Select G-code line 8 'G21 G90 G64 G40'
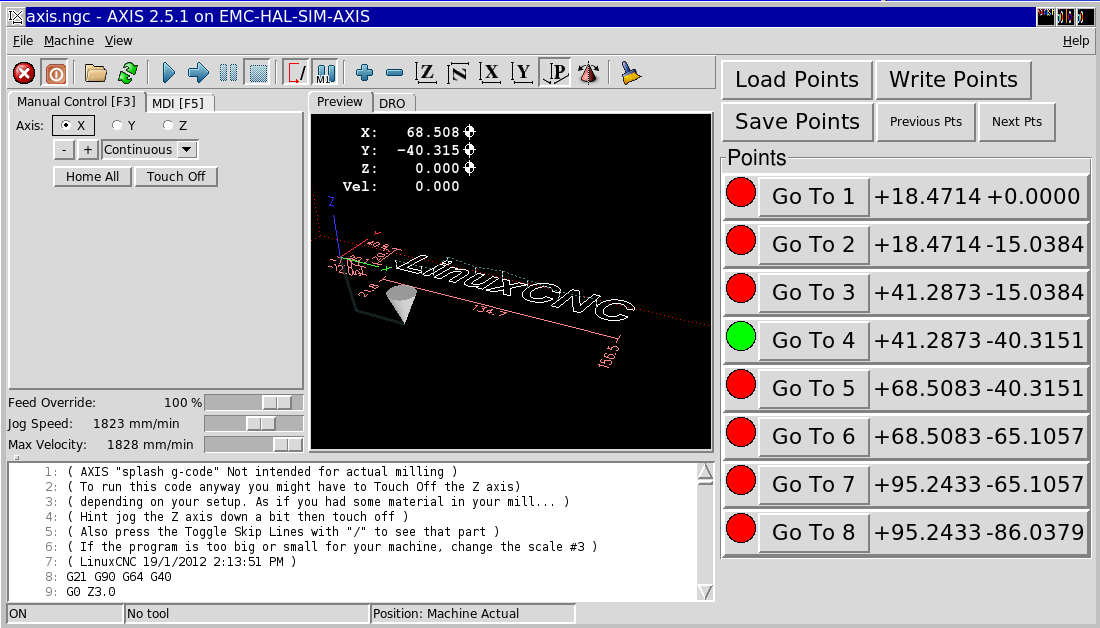 point(119,577)
